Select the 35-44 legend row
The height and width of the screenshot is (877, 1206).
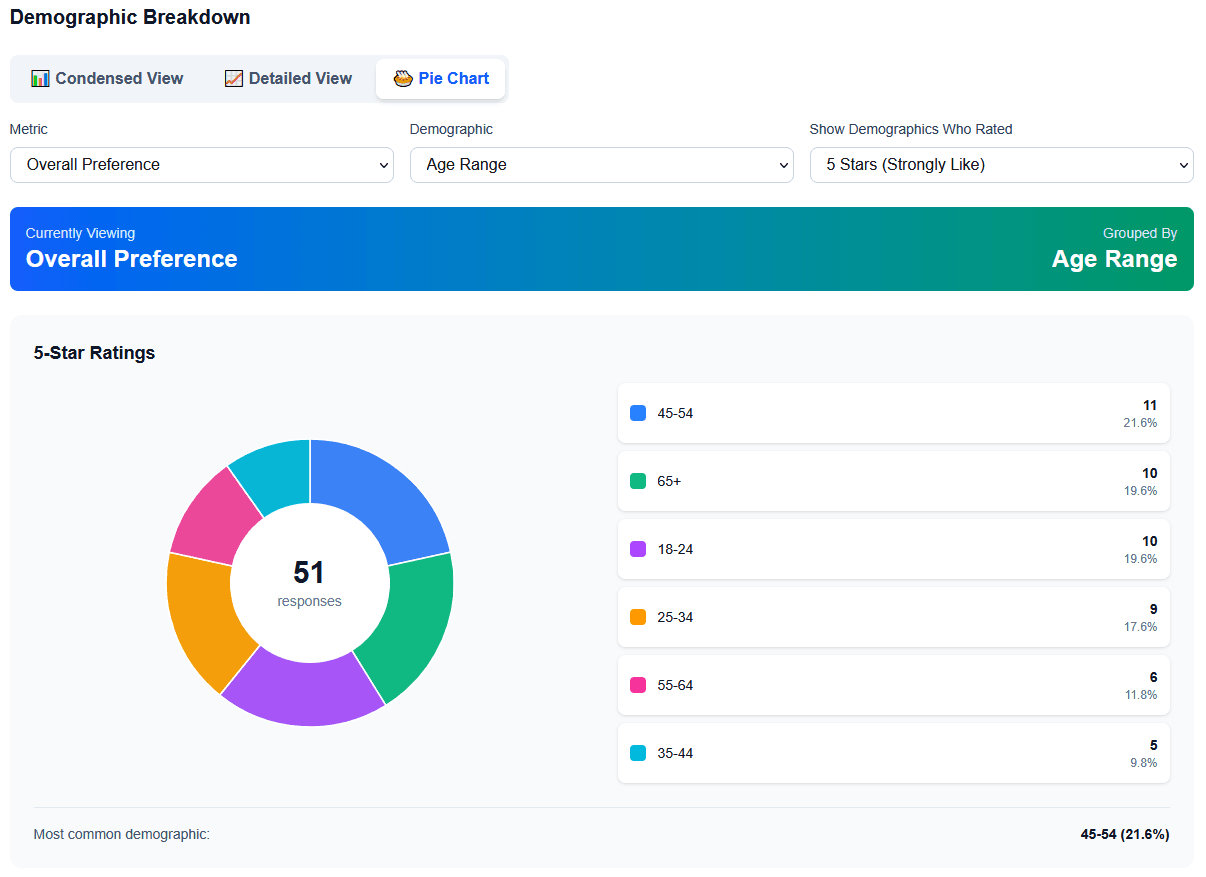(x=893, y=753)
